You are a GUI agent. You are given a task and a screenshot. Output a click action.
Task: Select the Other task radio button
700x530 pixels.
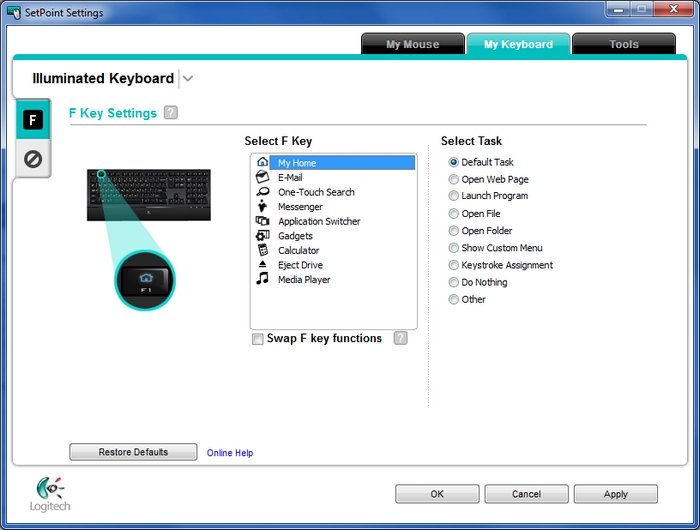(454, 299)
